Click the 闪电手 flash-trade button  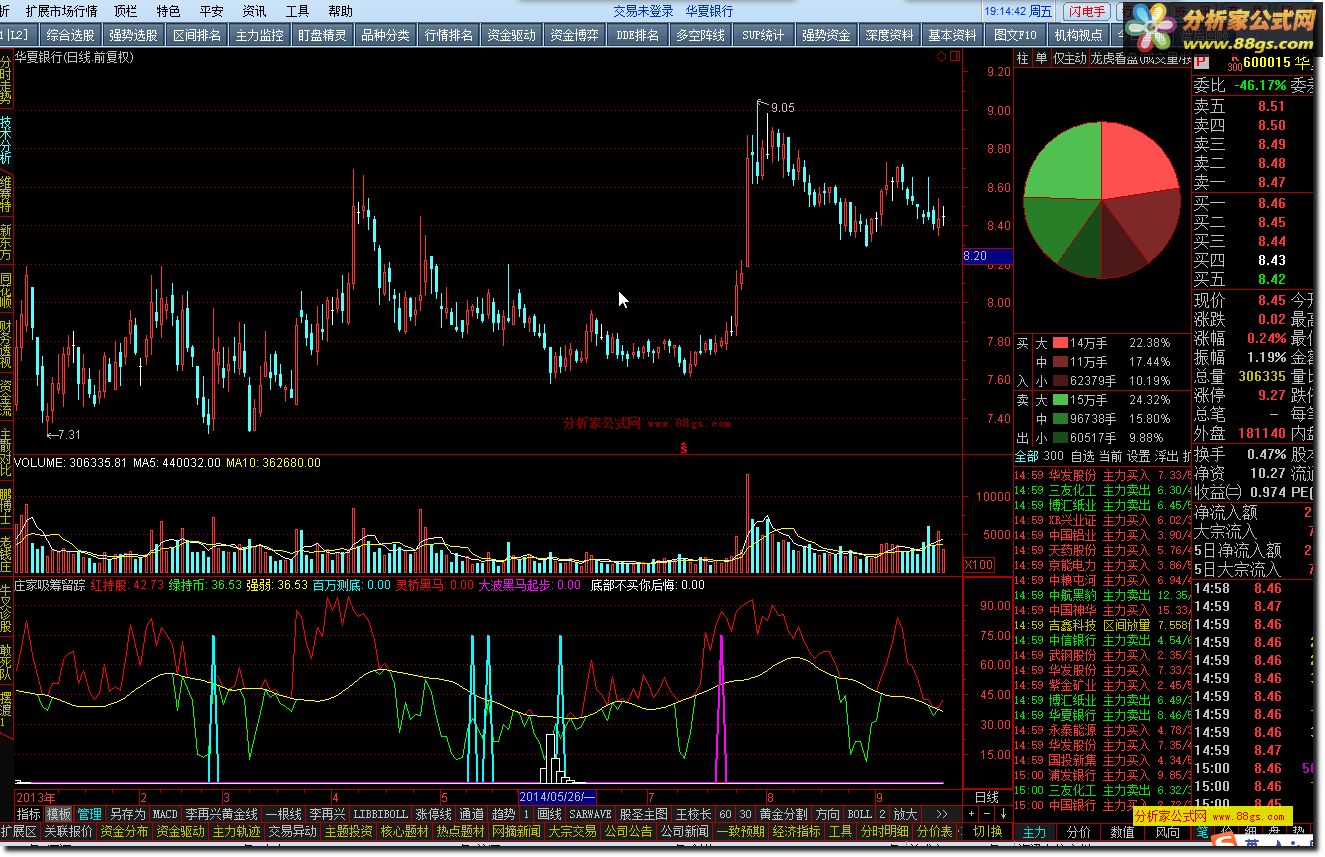click(x=1085, y=11)
